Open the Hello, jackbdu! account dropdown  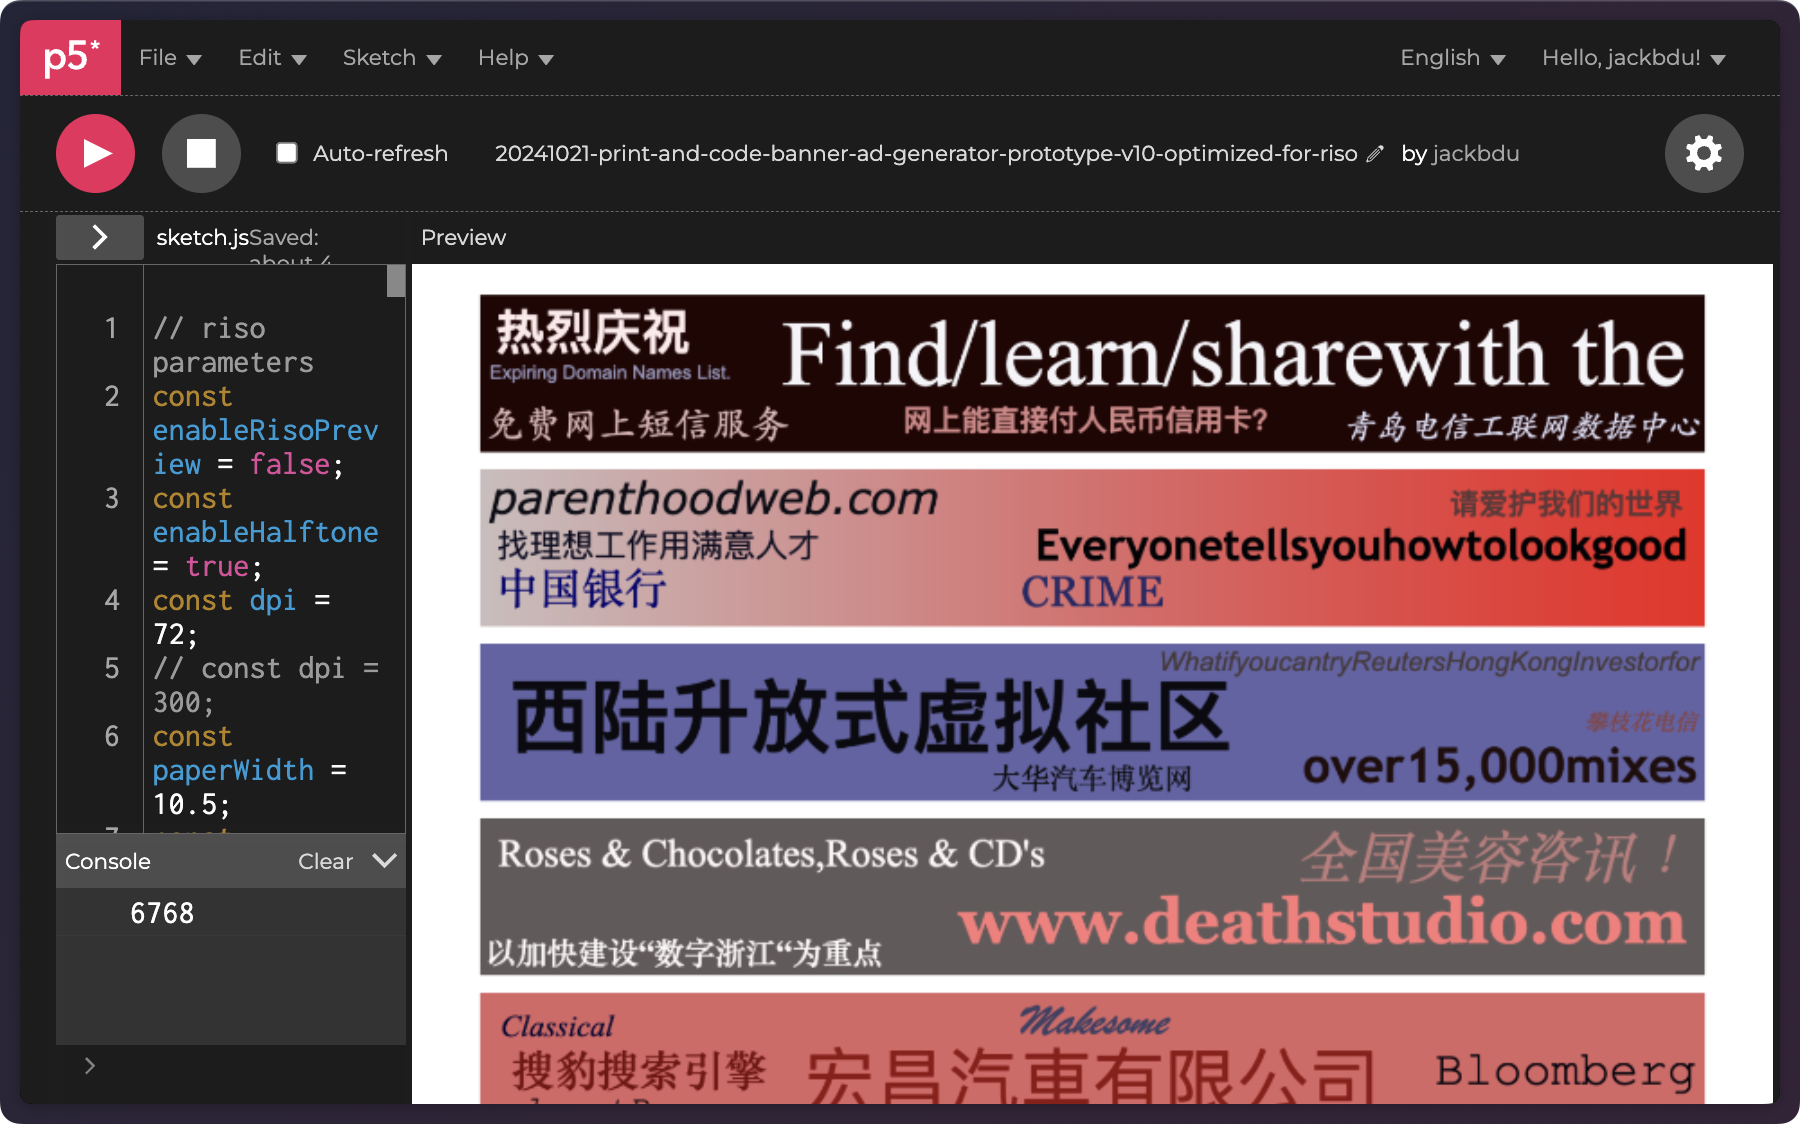pos(1632,58)
